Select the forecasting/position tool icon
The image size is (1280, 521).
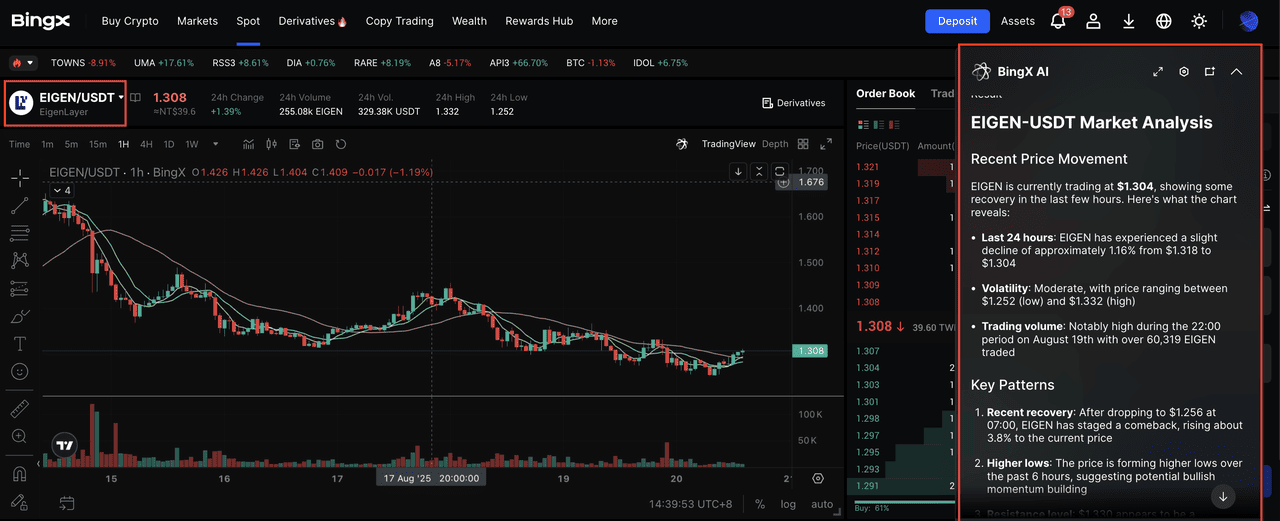[19, 288]
